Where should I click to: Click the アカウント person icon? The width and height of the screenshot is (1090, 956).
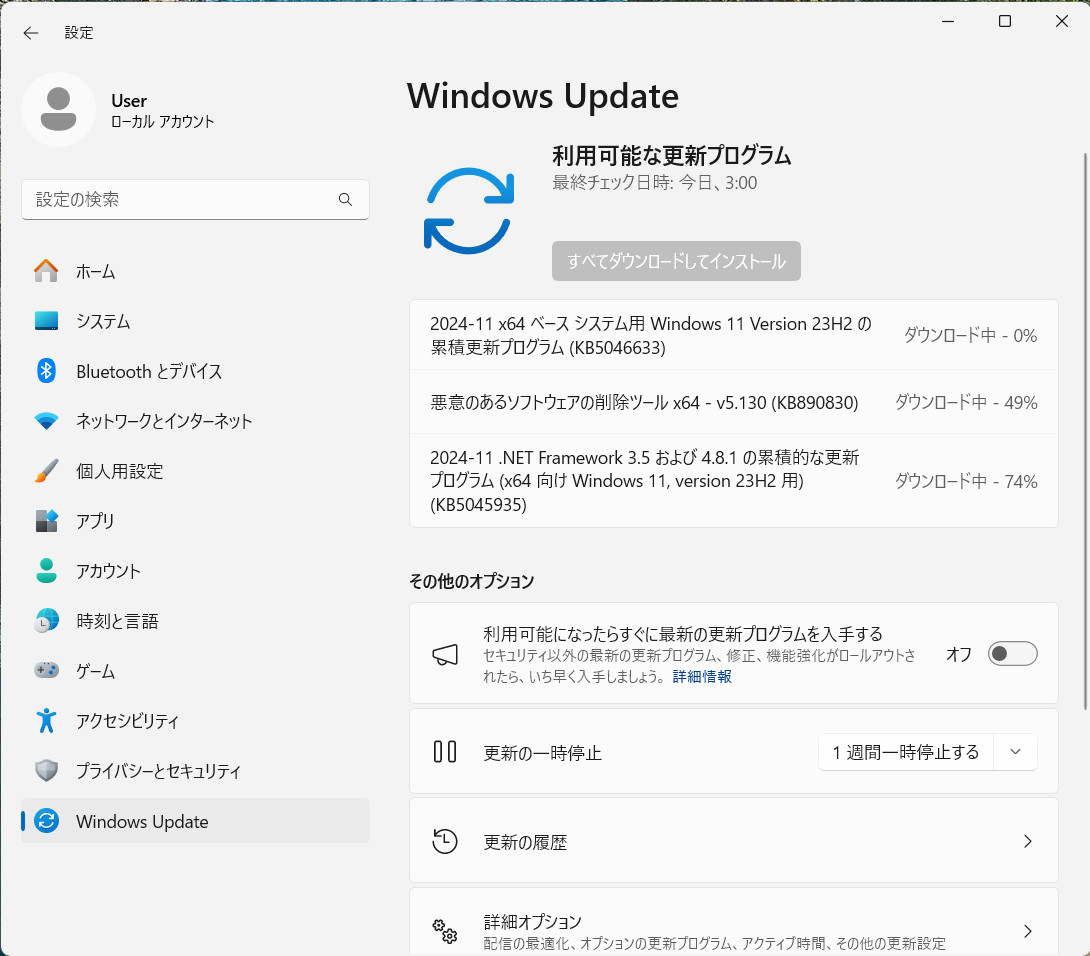[47, 571]
